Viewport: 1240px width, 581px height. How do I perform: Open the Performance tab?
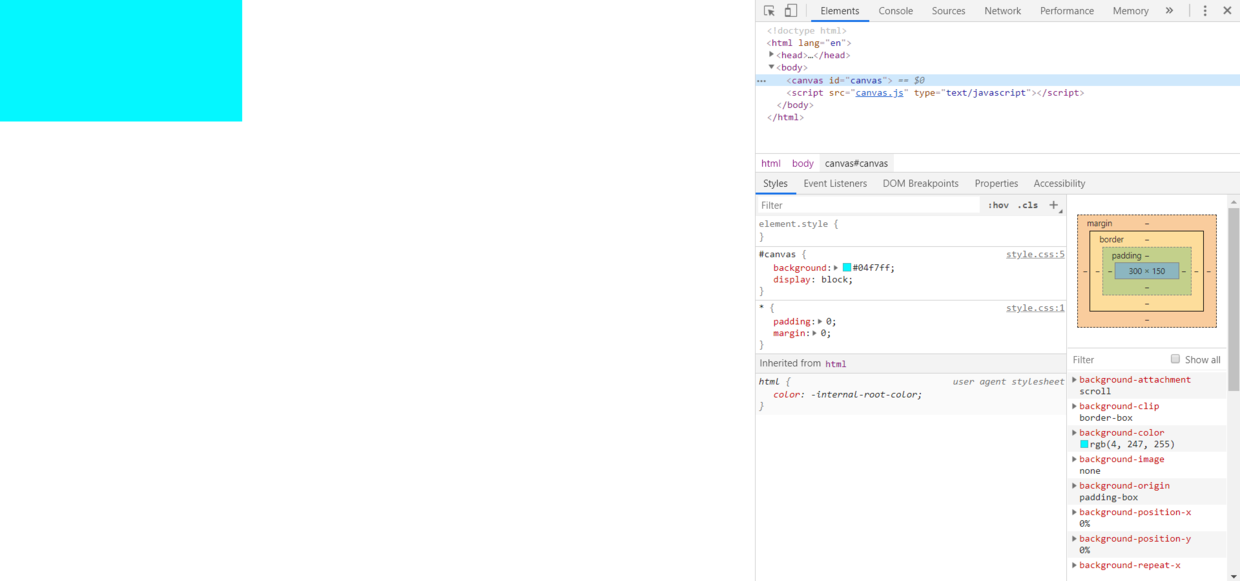1067,11
